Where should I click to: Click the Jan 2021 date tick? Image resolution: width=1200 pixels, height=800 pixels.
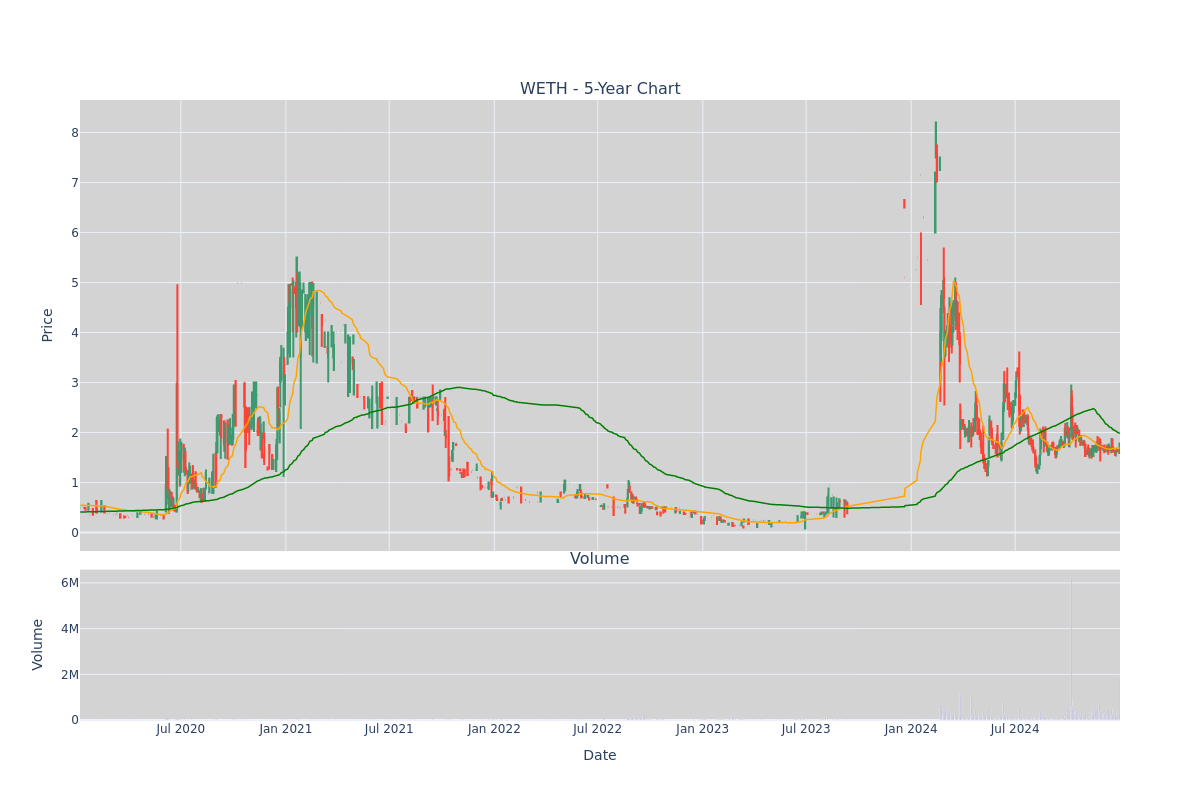286,729
